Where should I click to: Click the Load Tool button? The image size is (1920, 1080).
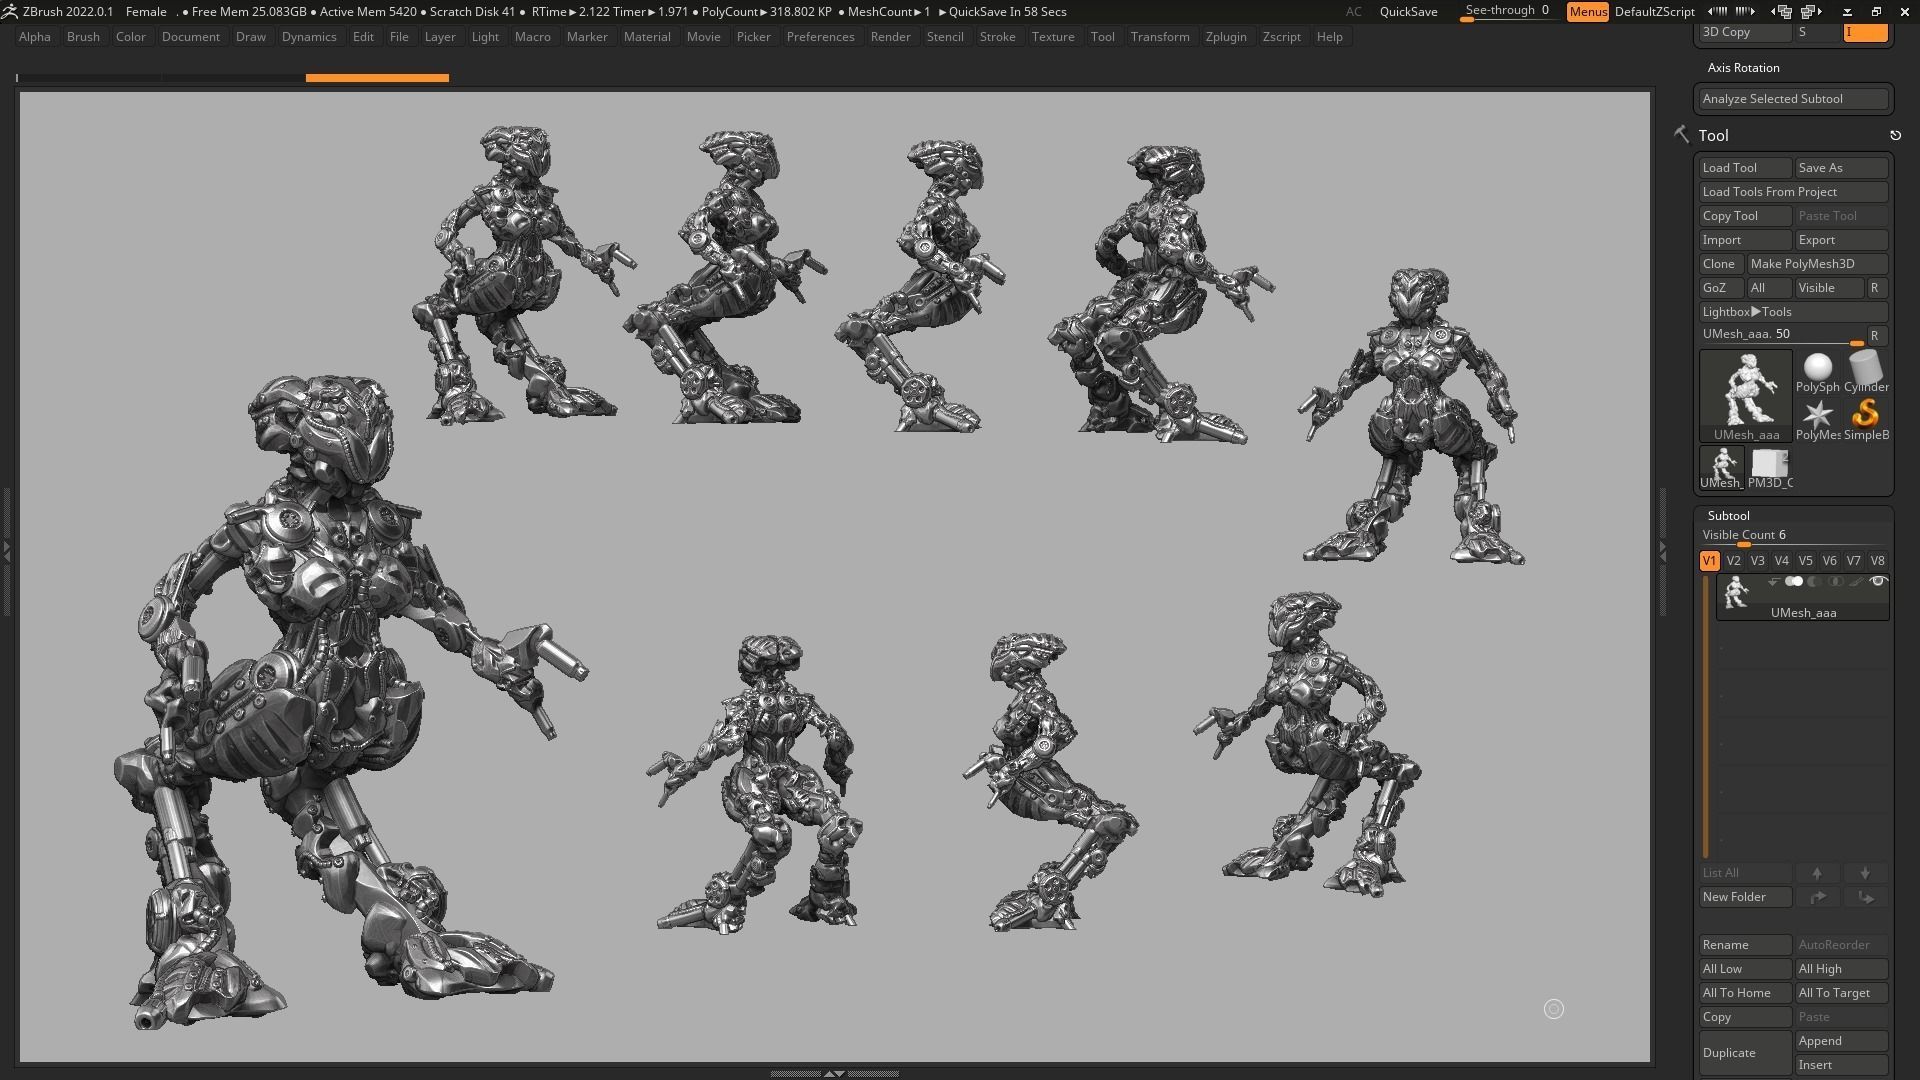(1744, 168)
